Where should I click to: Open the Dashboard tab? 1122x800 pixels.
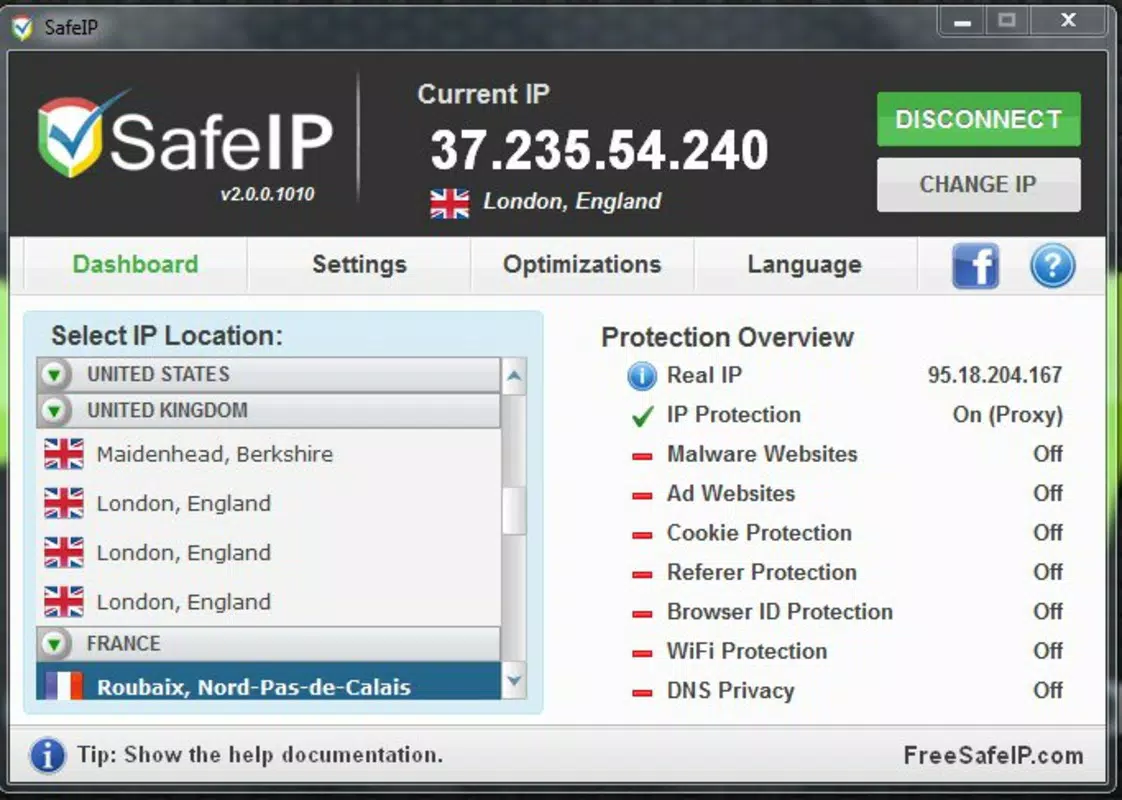[135, 265]
